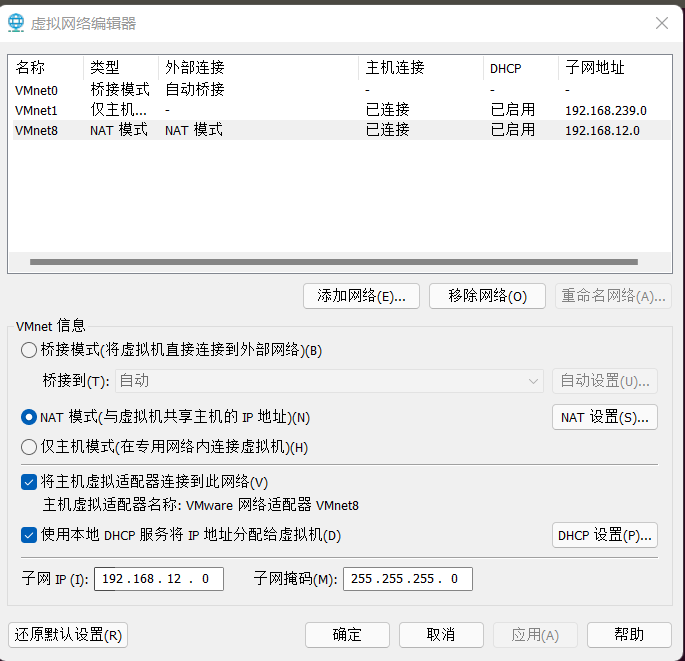Screen dimensions: 685x661
Task: Click the Virtual Network Editor globe icon
Action: pos(16,23)
